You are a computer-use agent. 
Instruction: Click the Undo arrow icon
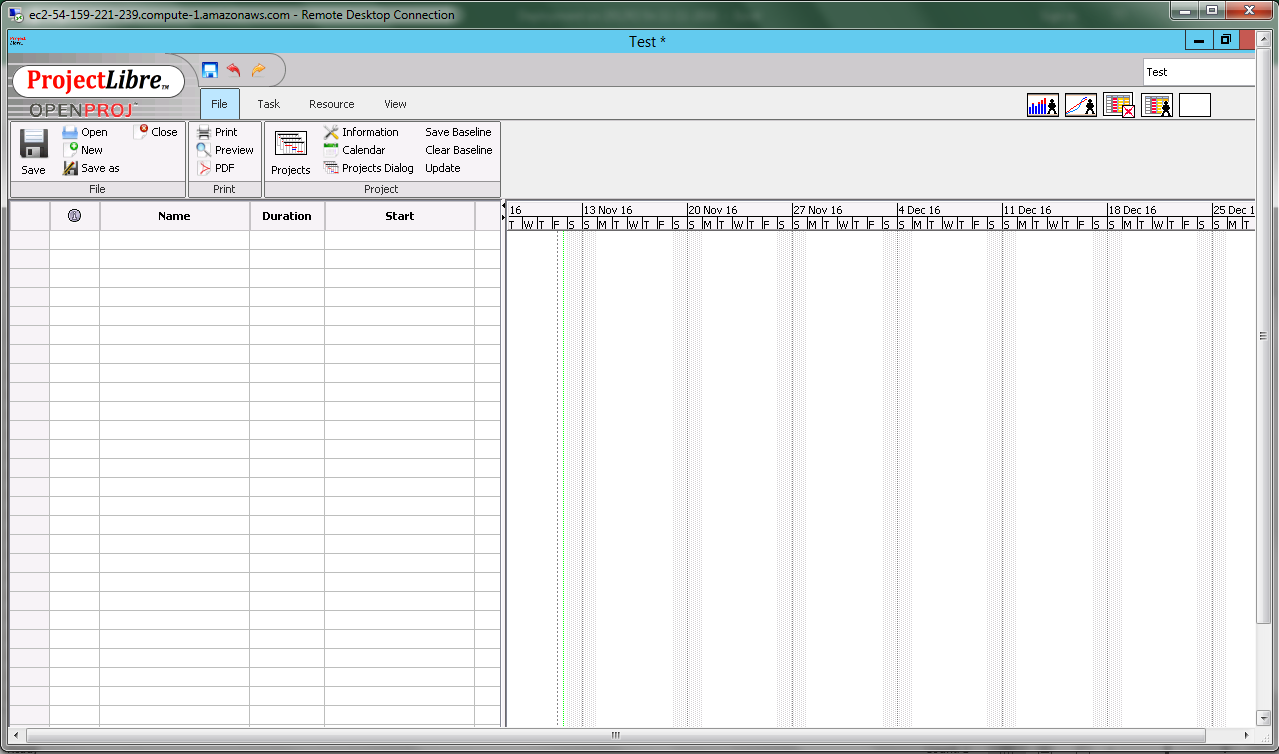click(234, 70)
